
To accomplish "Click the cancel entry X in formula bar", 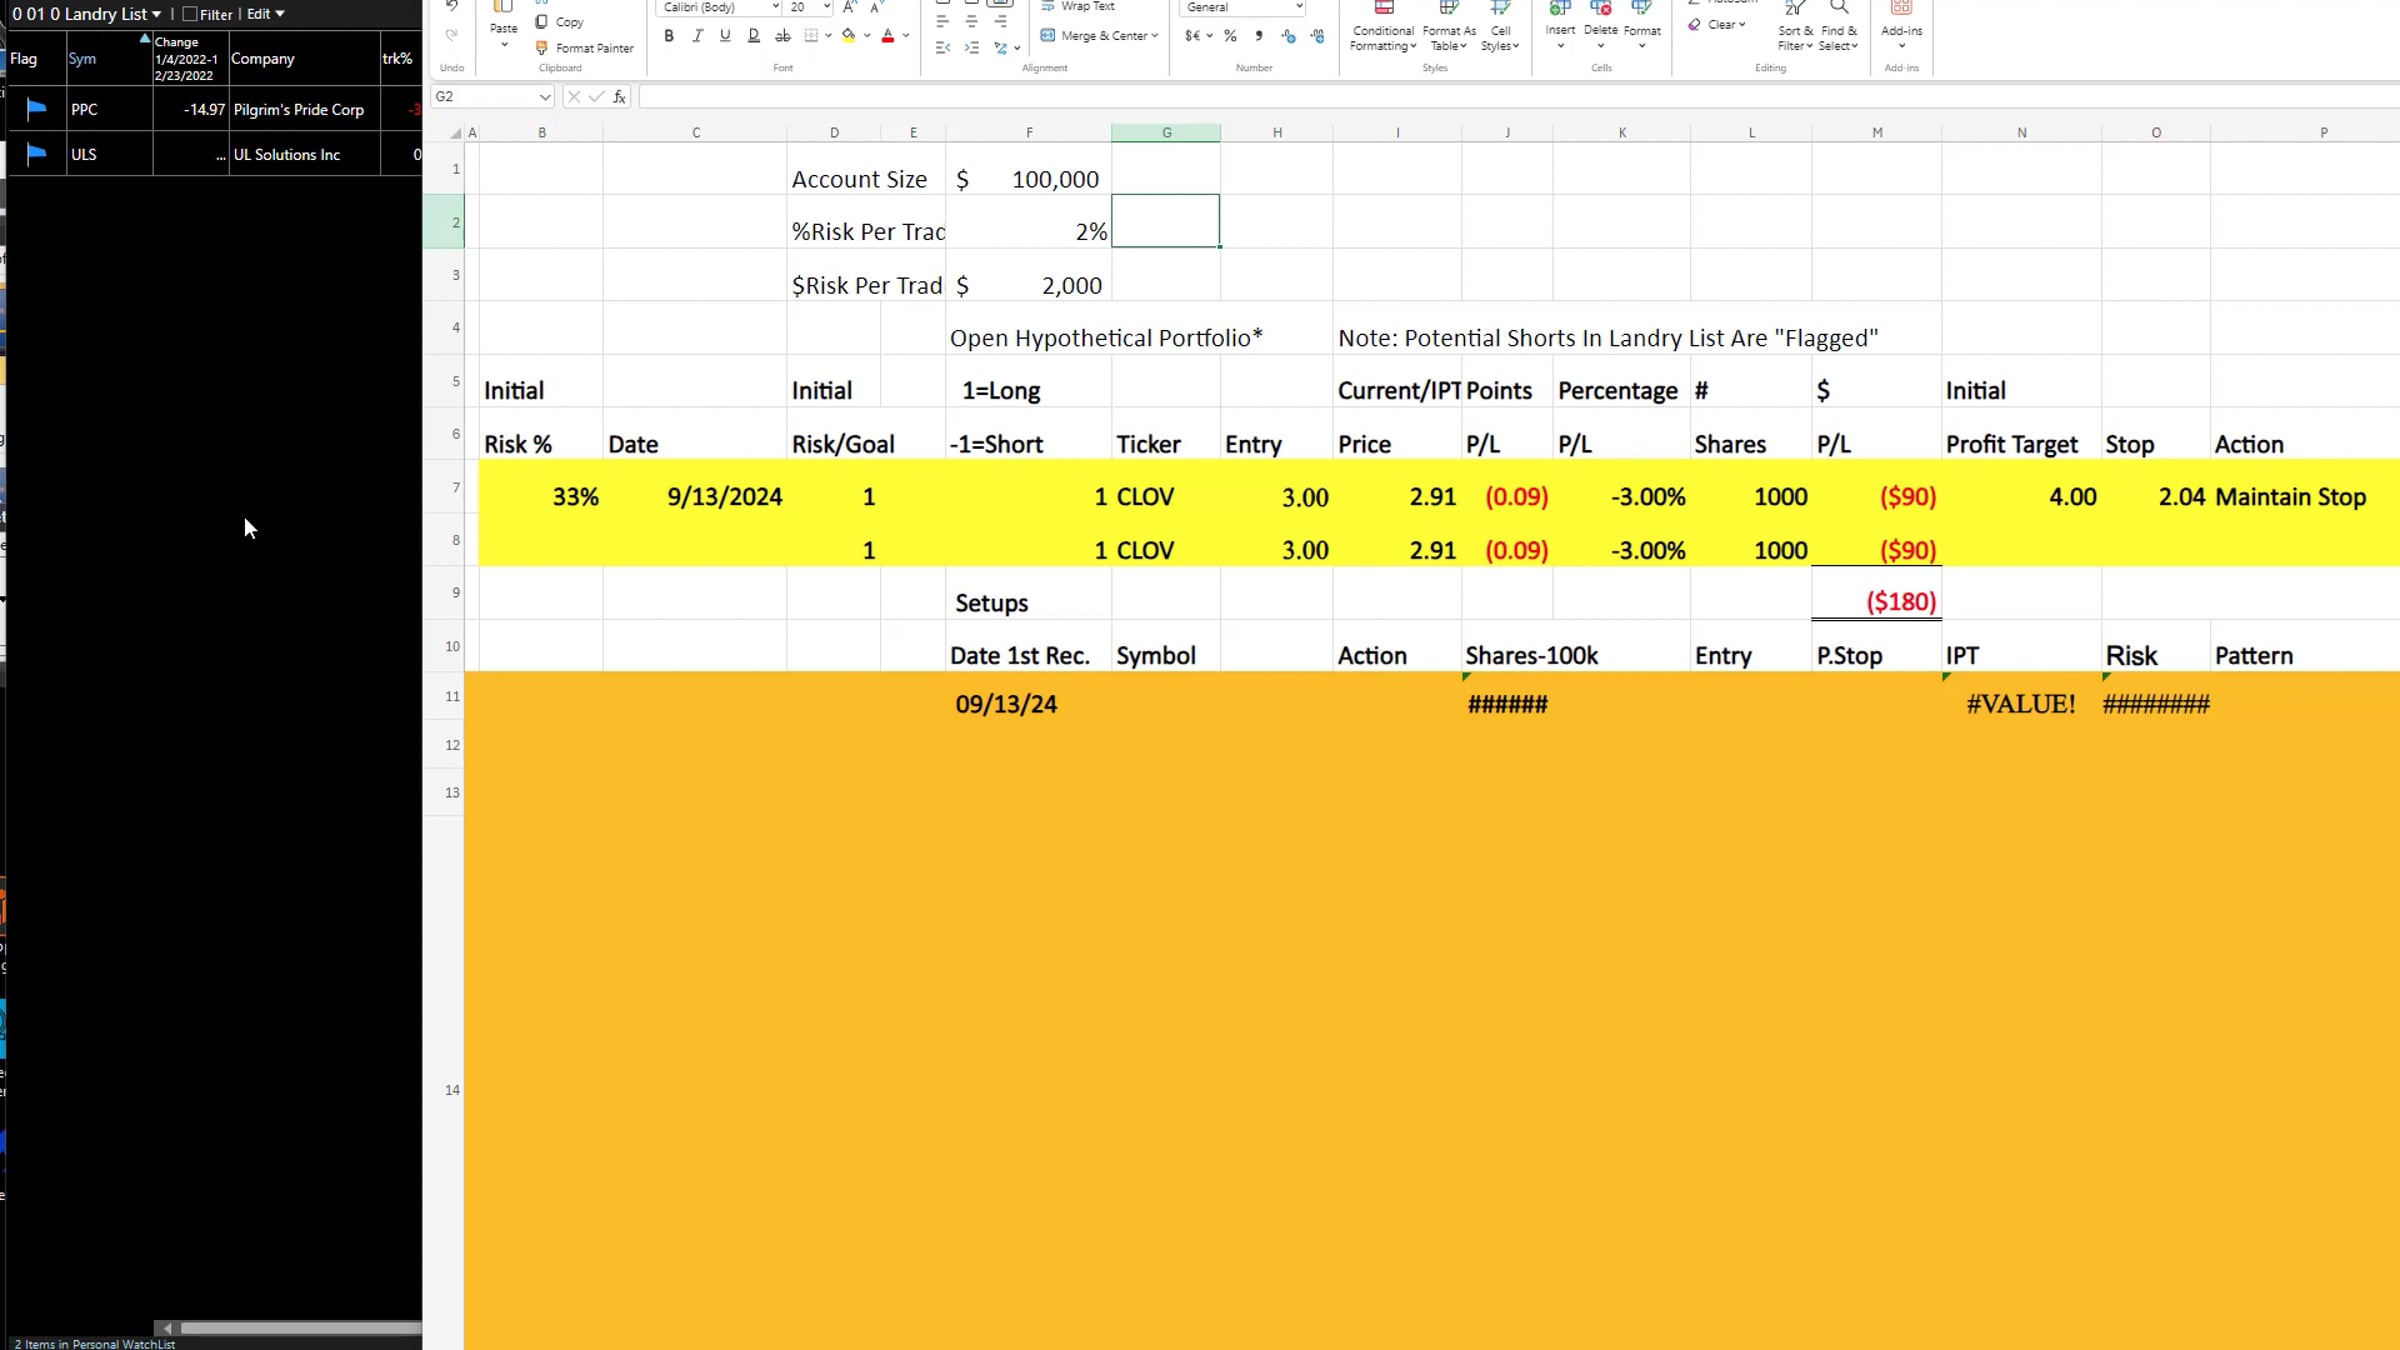I will pos(574,97).
